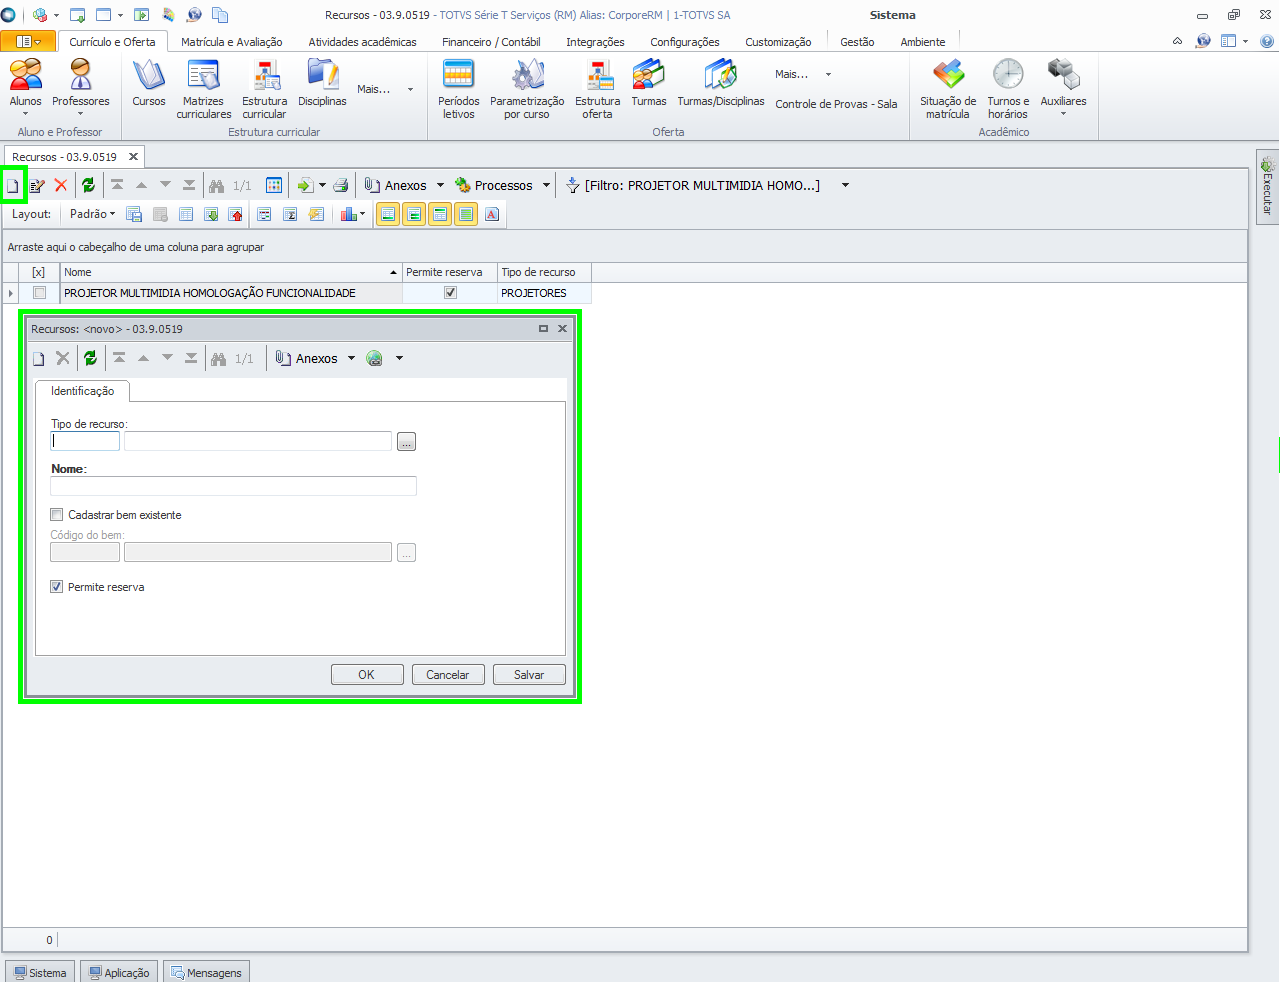
Task: Tick the Cadastrar bem existente checkbox
Action: 57,515
